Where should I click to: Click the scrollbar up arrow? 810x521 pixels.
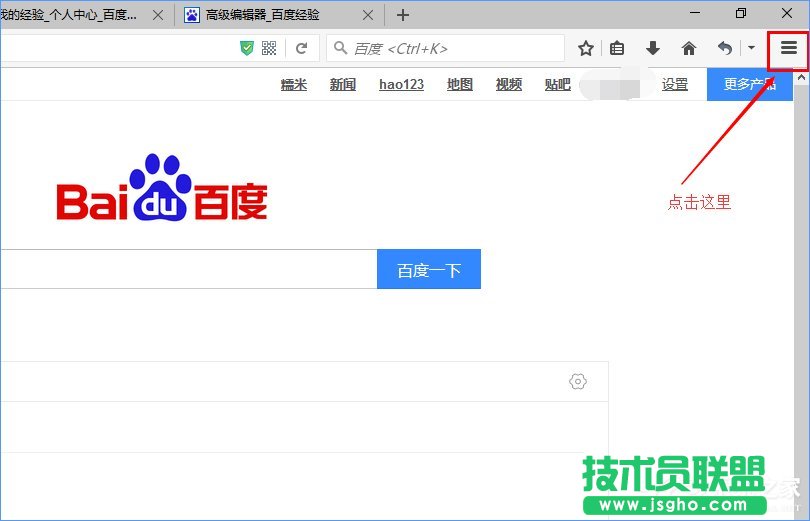801,78
